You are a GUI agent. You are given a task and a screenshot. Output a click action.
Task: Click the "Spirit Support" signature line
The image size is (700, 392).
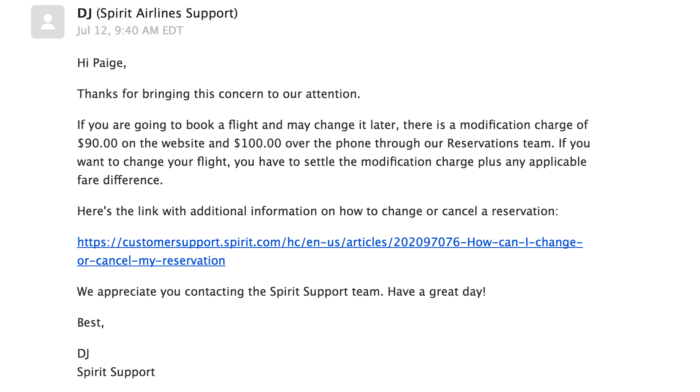pyautogui.click(x=116, y=372)
